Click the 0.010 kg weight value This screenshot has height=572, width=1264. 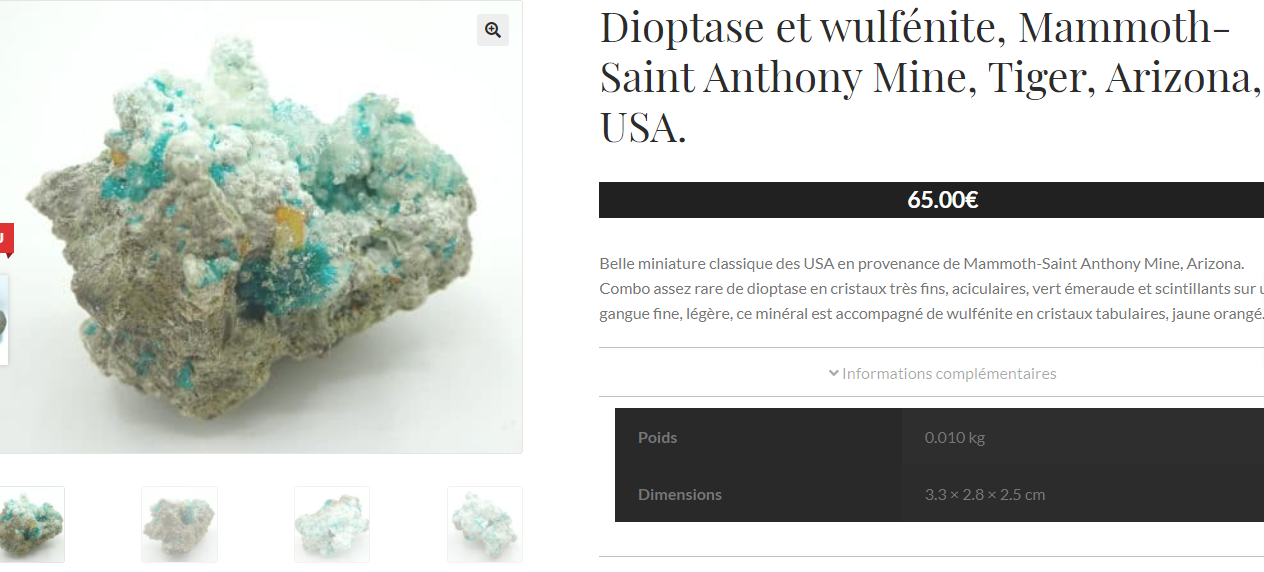pyautogui.click(x=955, y=437)
